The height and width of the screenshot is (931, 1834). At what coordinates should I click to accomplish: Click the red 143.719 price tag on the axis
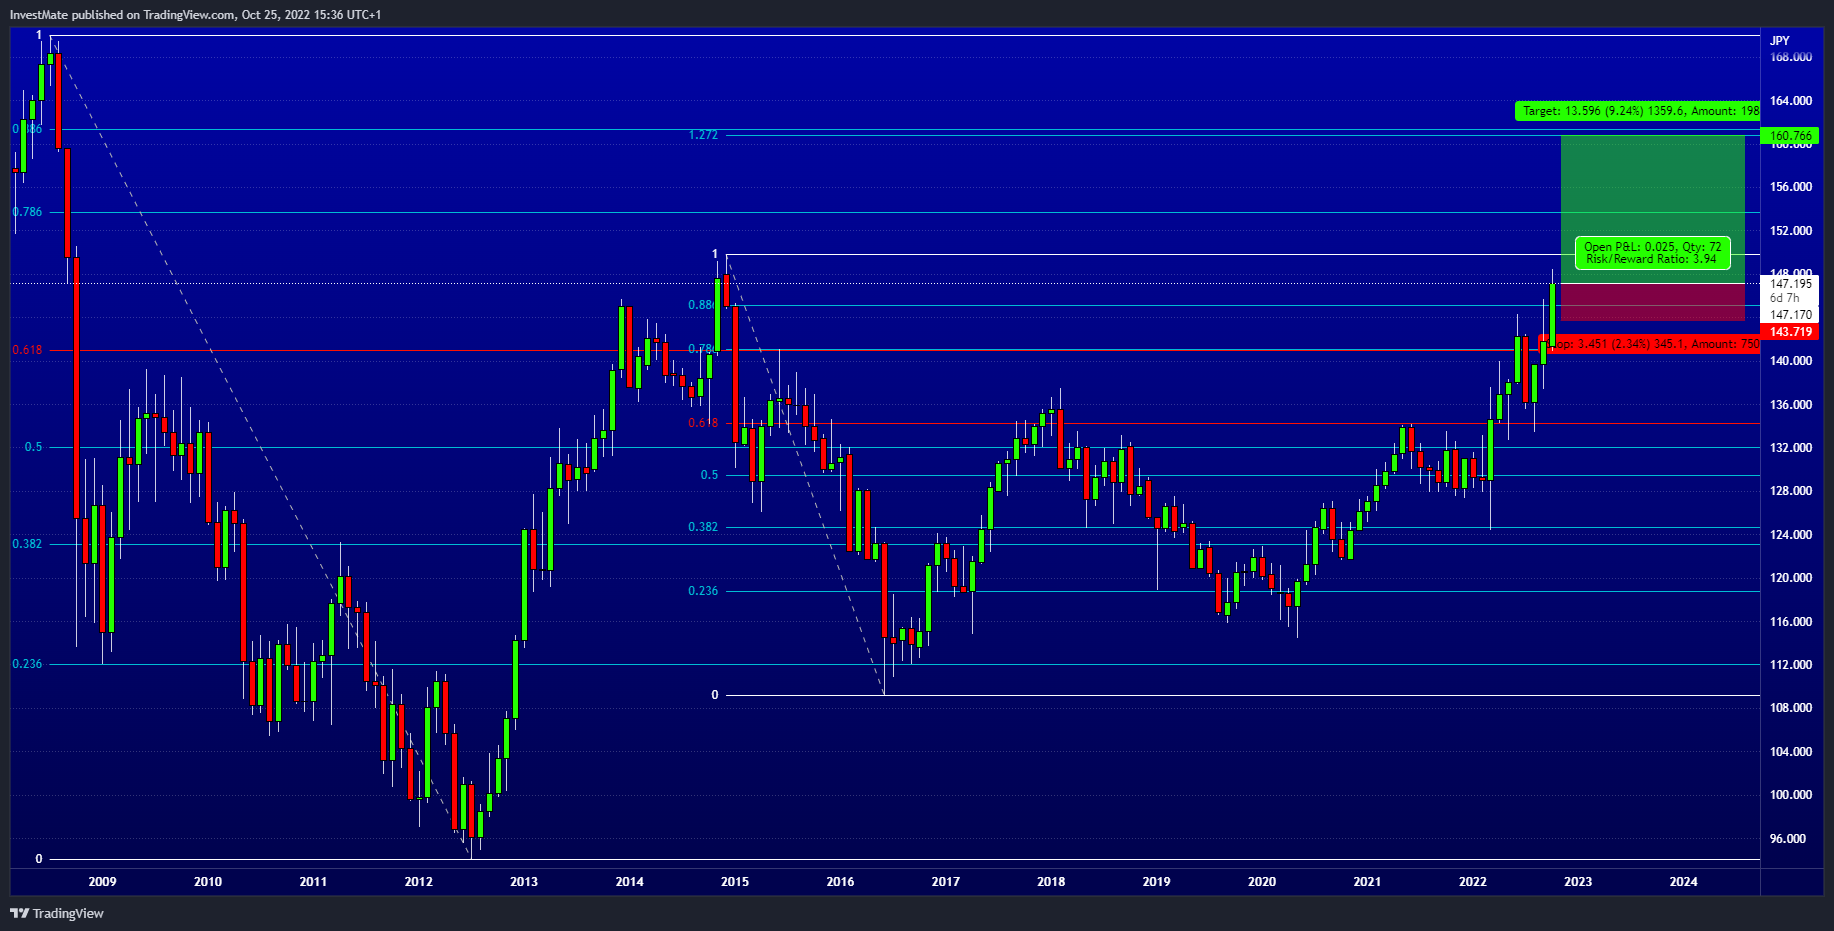[x=1791, y=332]
